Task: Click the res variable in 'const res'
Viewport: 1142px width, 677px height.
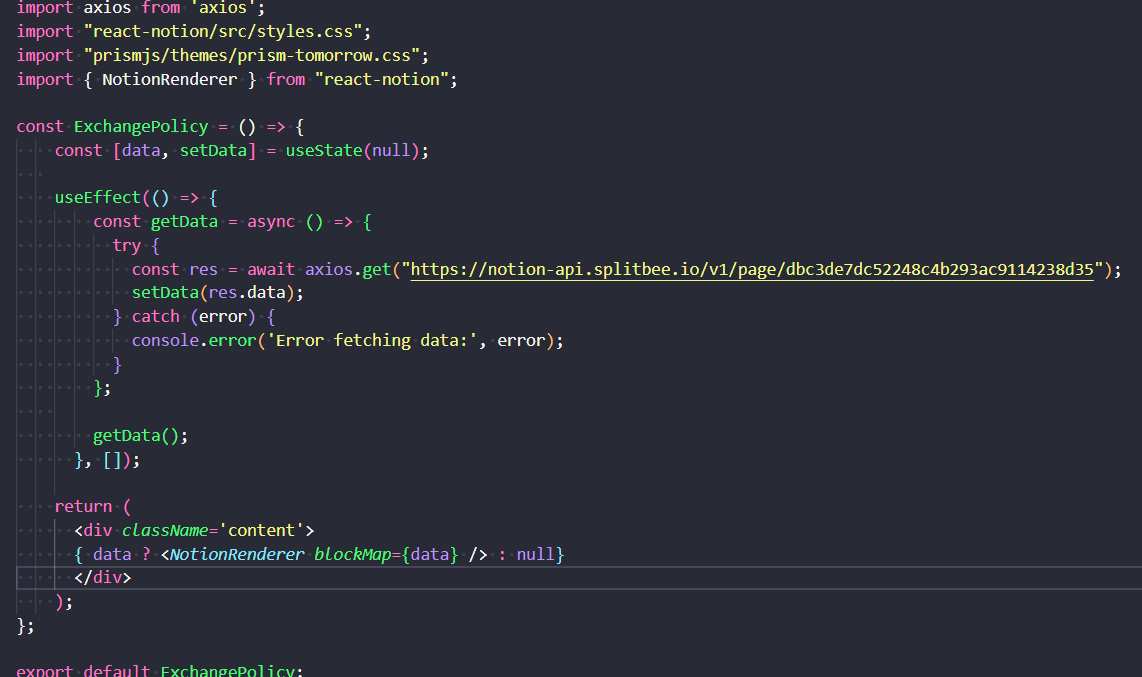Action: coord(204,270)
